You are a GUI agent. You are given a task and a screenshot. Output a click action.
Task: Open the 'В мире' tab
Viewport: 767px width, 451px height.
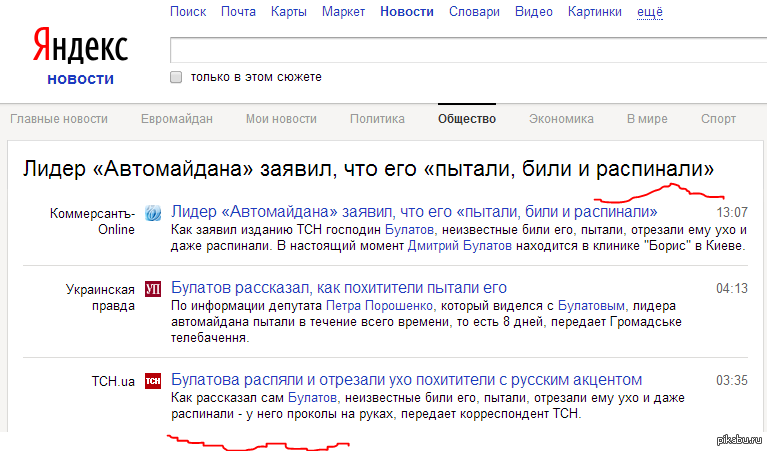(x=647, y=119)
